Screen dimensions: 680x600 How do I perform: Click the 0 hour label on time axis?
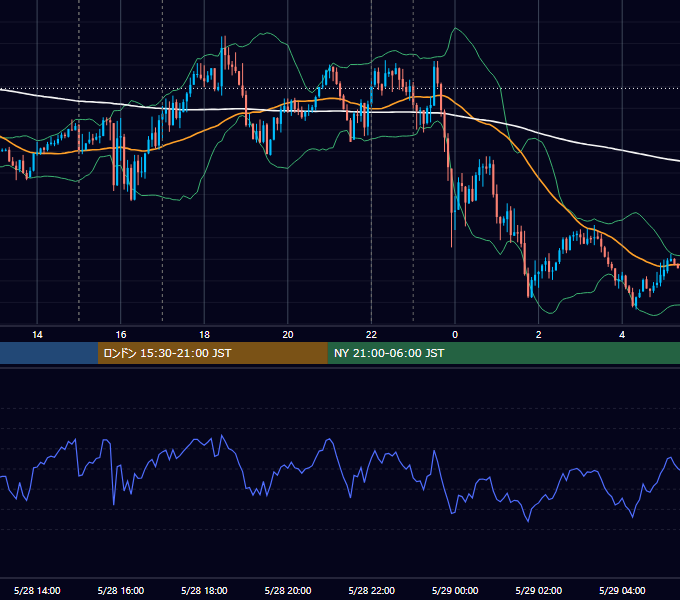[455, 335]
